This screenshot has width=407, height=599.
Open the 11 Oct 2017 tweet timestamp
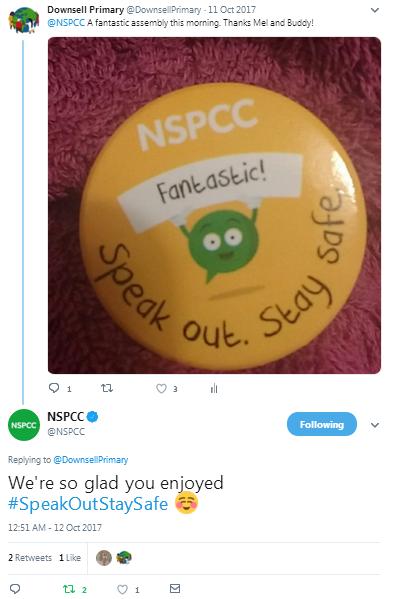232,10
